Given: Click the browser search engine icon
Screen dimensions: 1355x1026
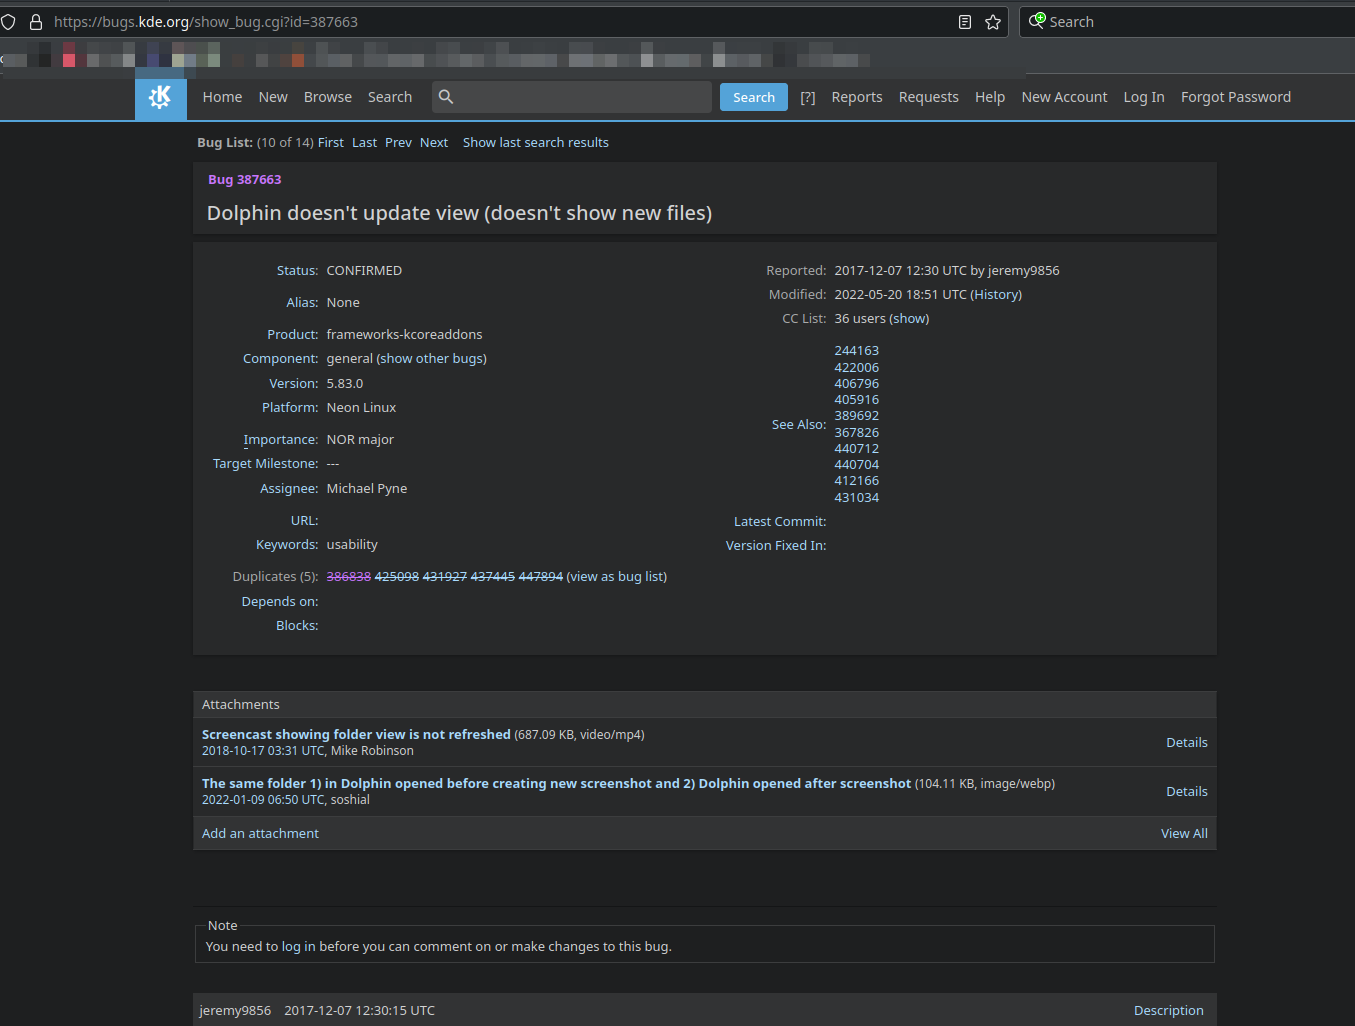Looking at the screenshot, I should tap(1037, 21).
